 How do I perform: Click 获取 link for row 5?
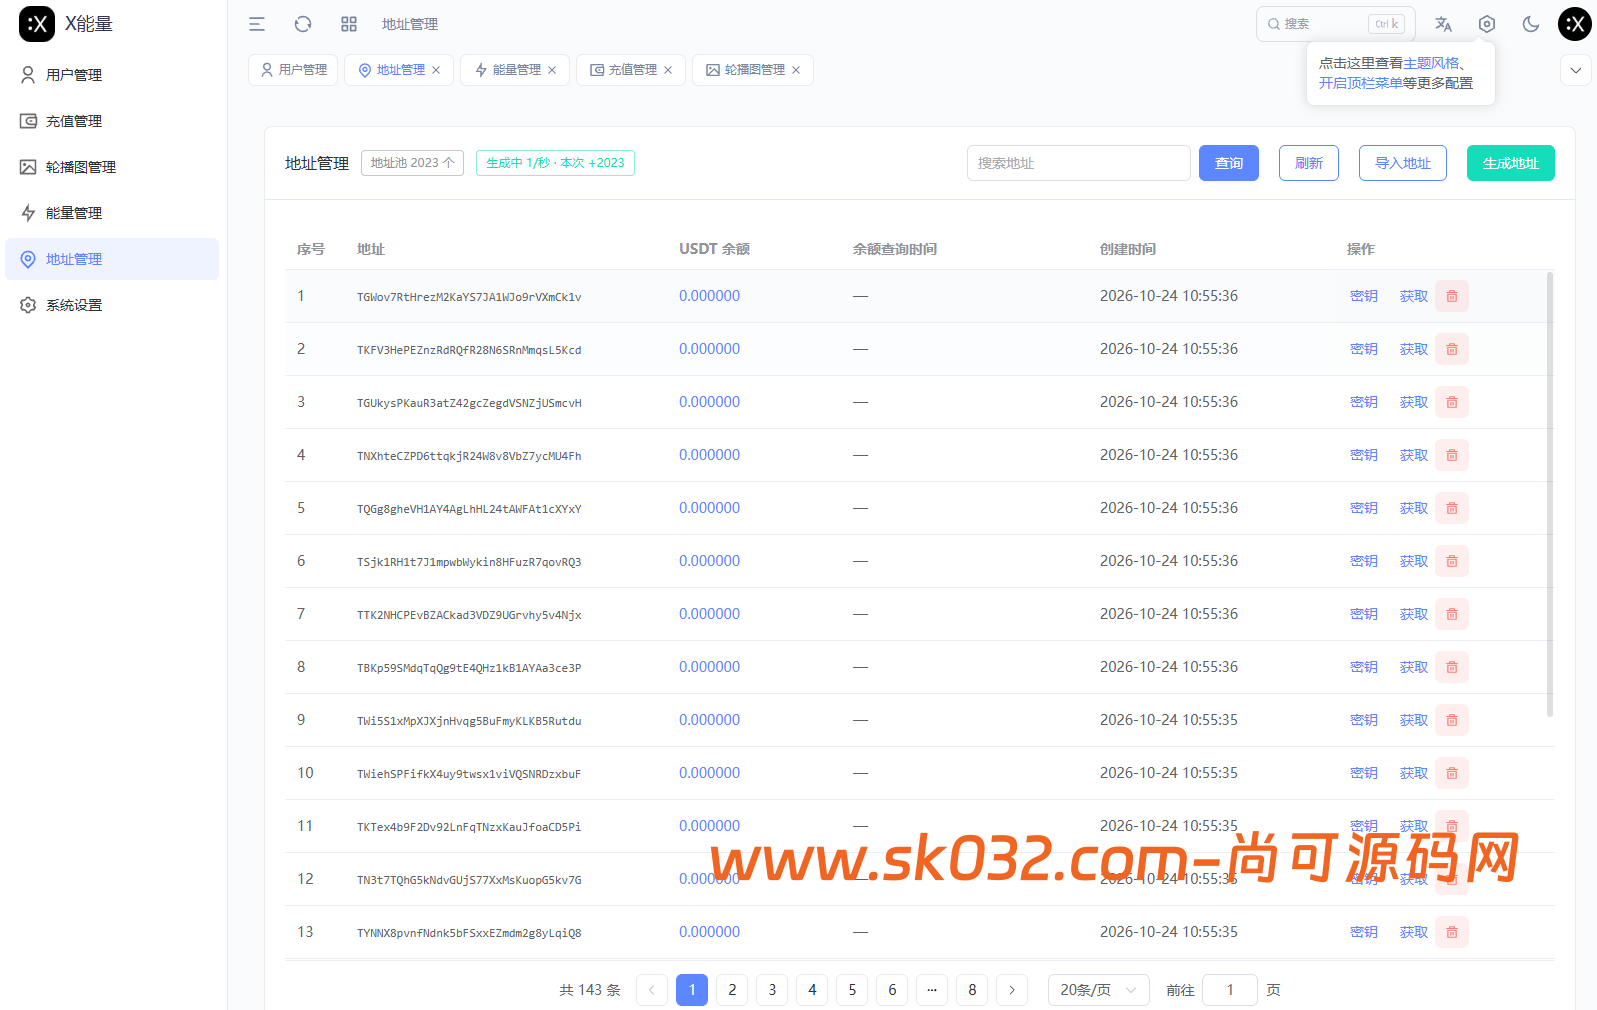(1414, 508)
